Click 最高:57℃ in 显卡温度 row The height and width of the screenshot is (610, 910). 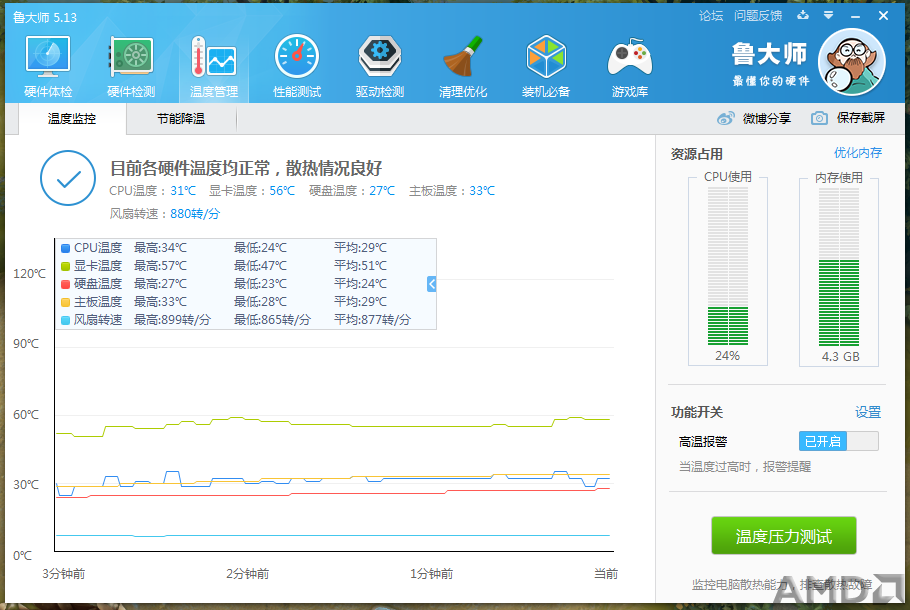(x=160, y=266)
